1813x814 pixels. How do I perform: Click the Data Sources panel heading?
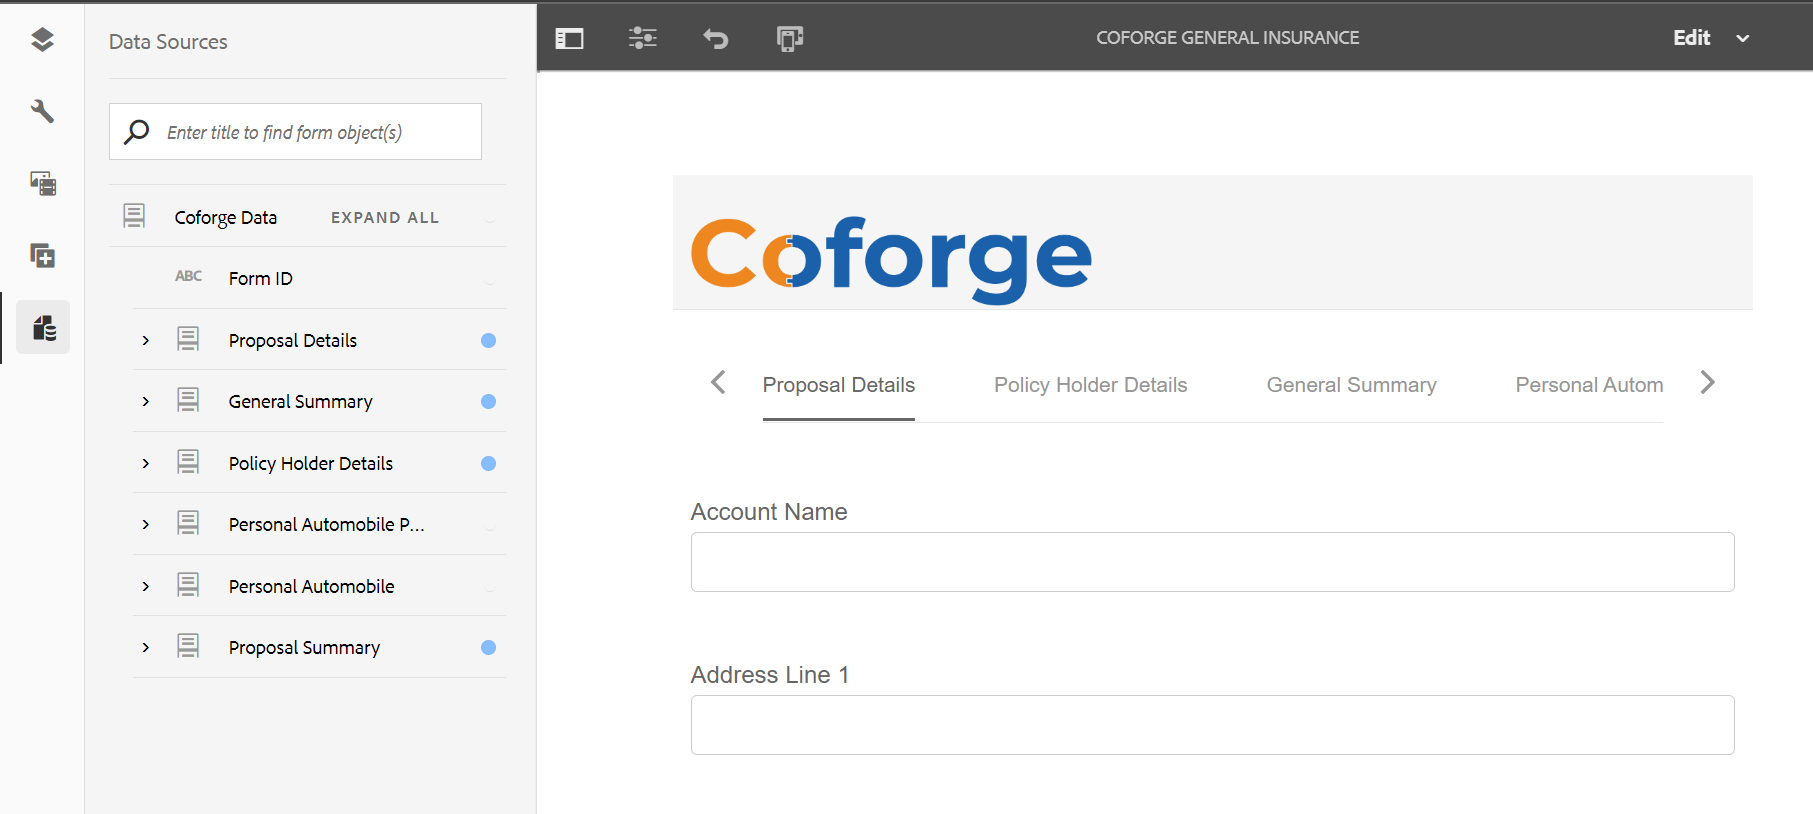point(168,42)
